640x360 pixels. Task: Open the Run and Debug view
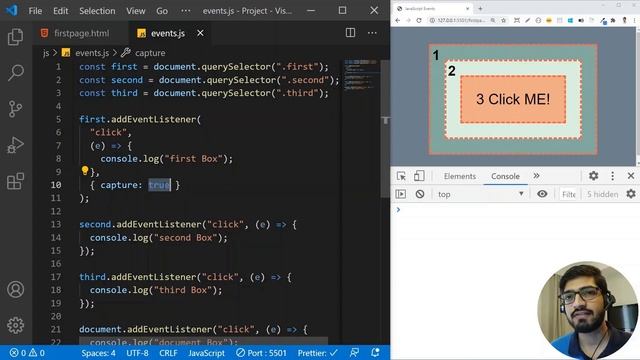click(x=16, y=145)
